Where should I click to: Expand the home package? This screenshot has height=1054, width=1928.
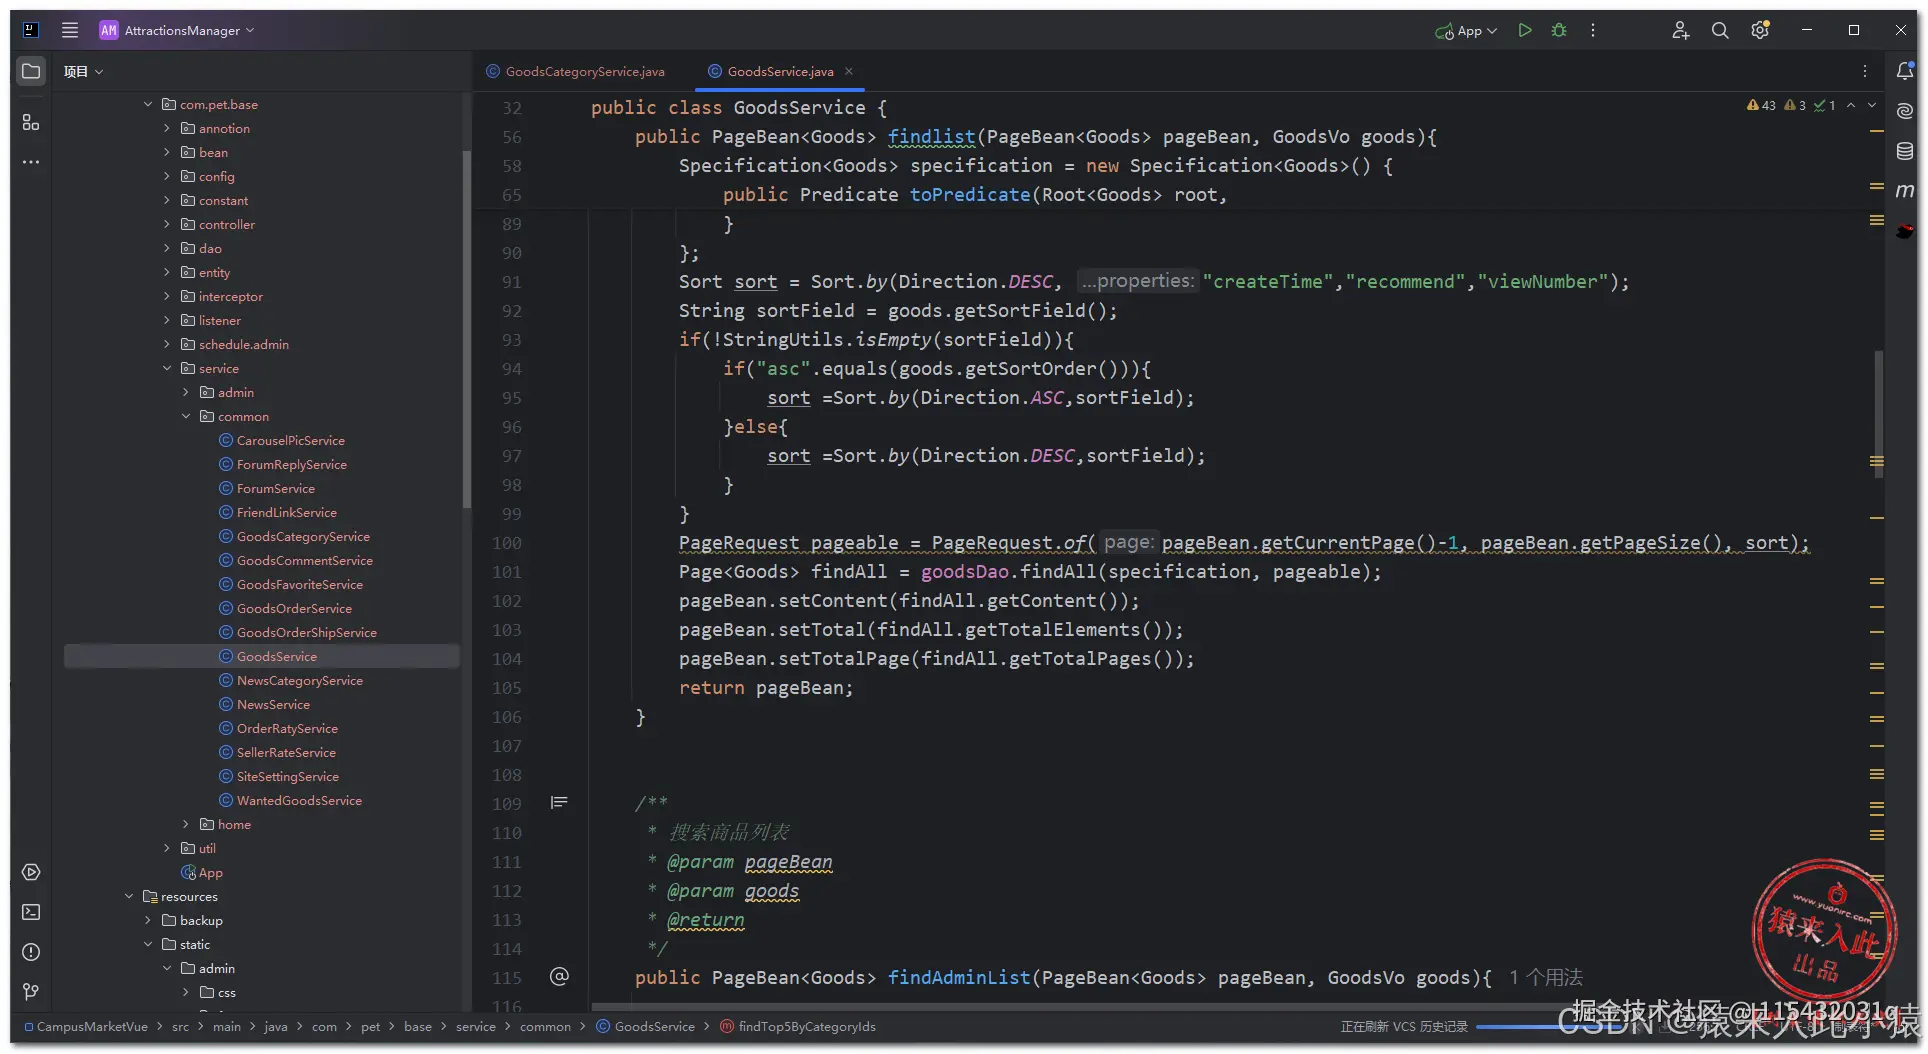(x=186, y=824)
